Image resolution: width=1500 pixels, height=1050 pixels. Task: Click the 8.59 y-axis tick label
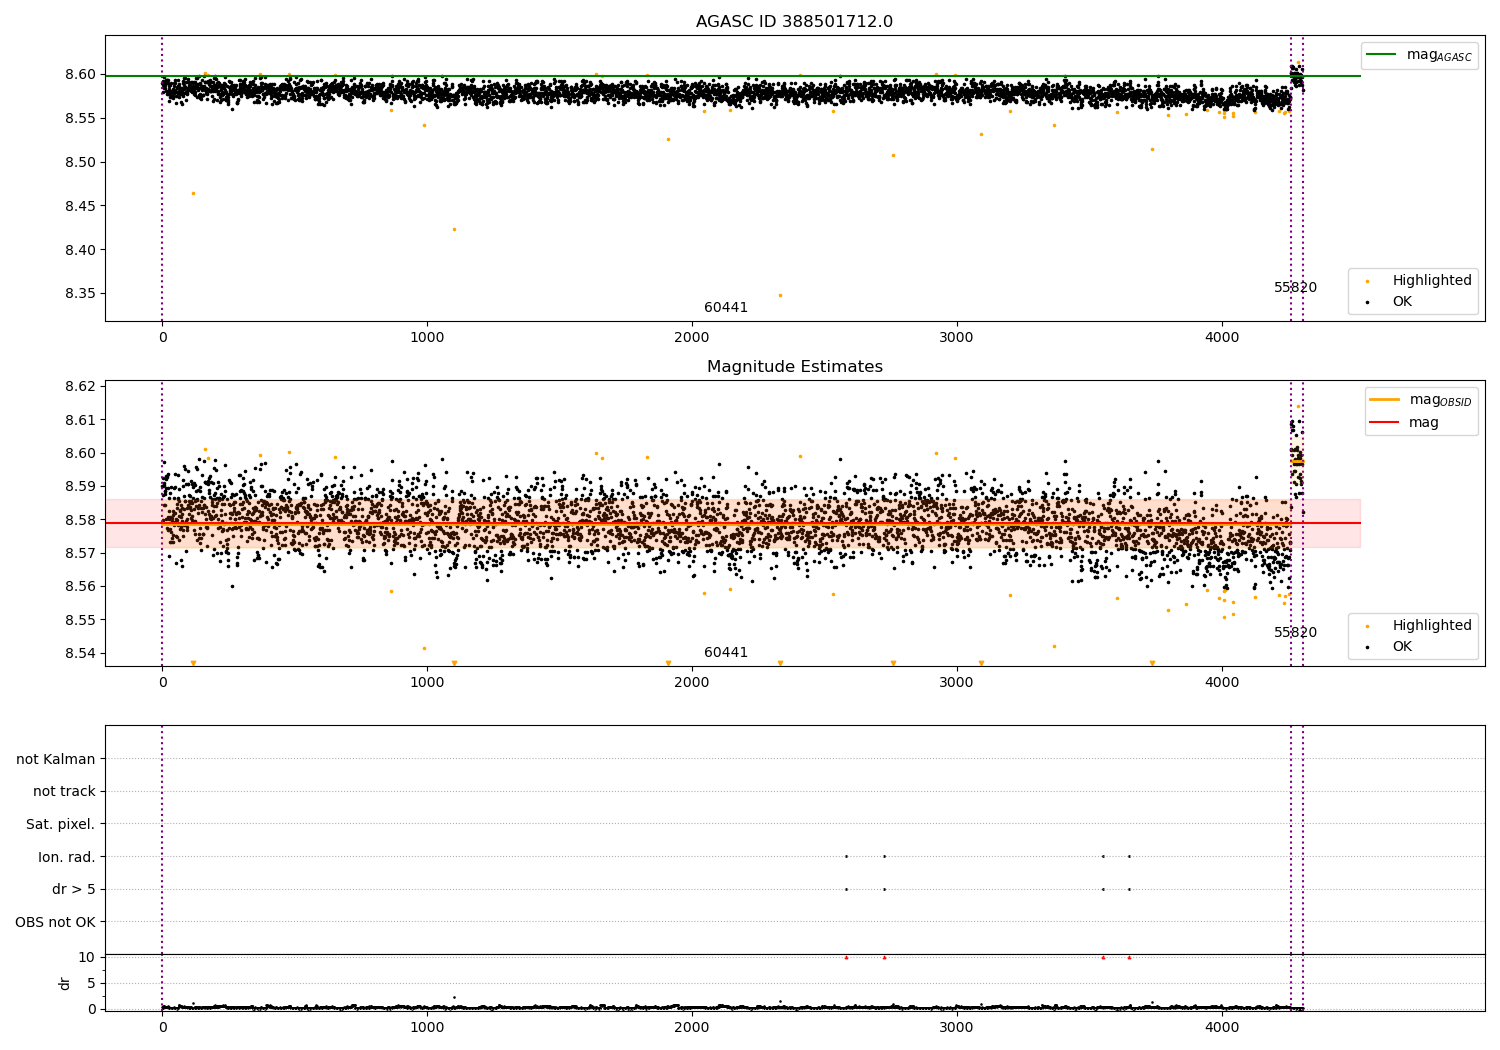pyautogui.click(x=79, y=487)
